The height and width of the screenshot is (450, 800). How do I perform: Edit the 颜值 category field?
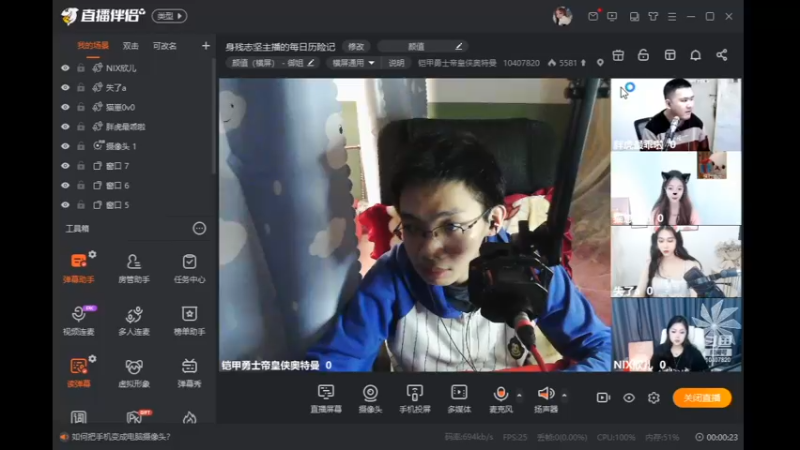point(422,46)
